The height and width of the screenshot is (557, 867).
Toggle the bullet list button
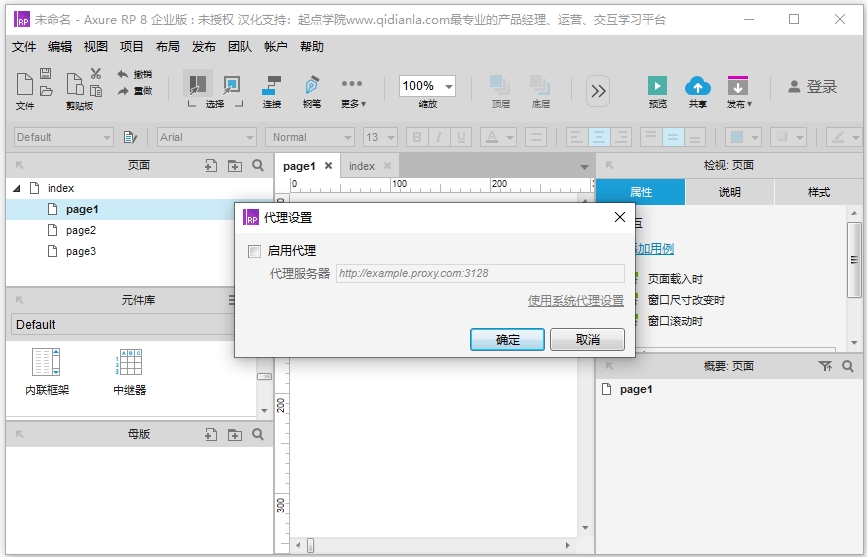click(536, 137)
